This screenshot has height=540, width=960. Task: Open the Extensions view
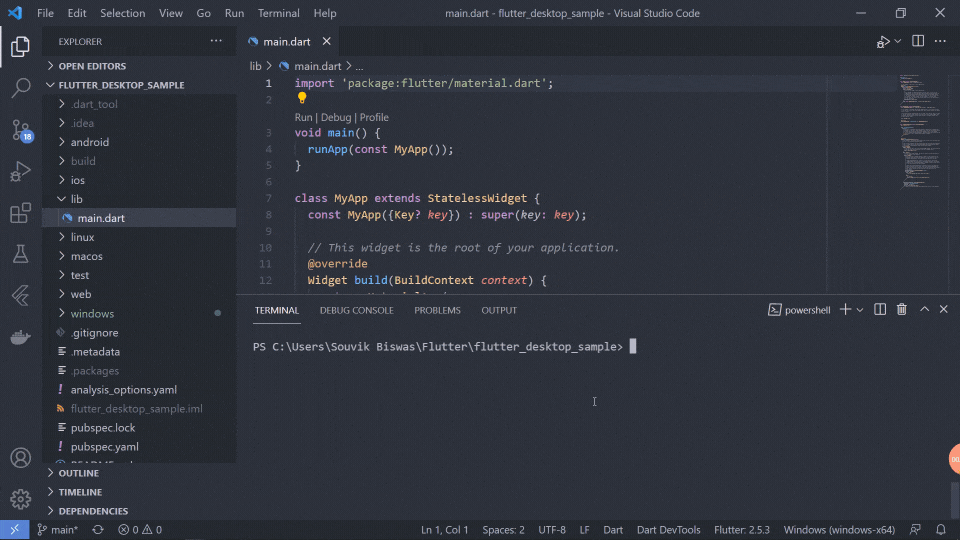click(20, 213)
